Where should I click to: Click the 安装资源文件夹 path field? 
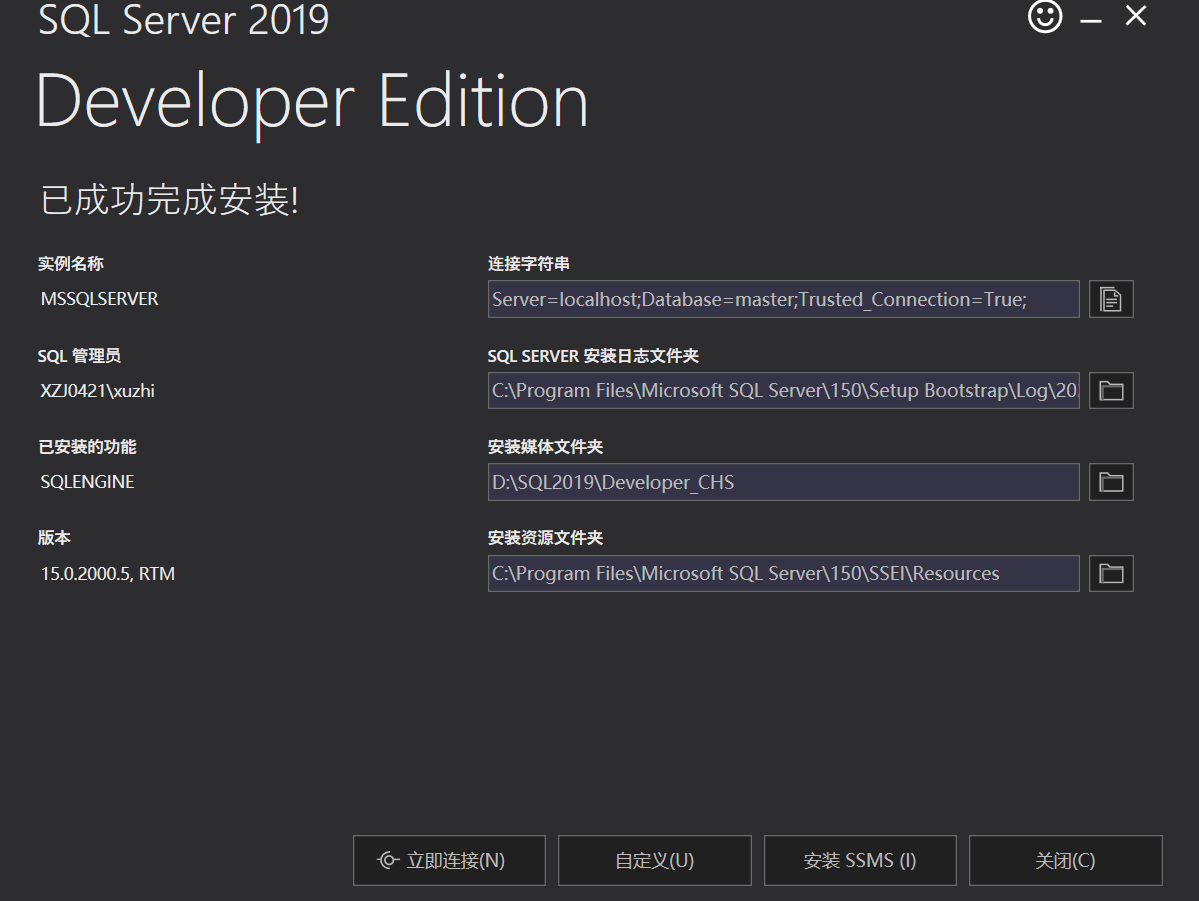coord(783,573)
